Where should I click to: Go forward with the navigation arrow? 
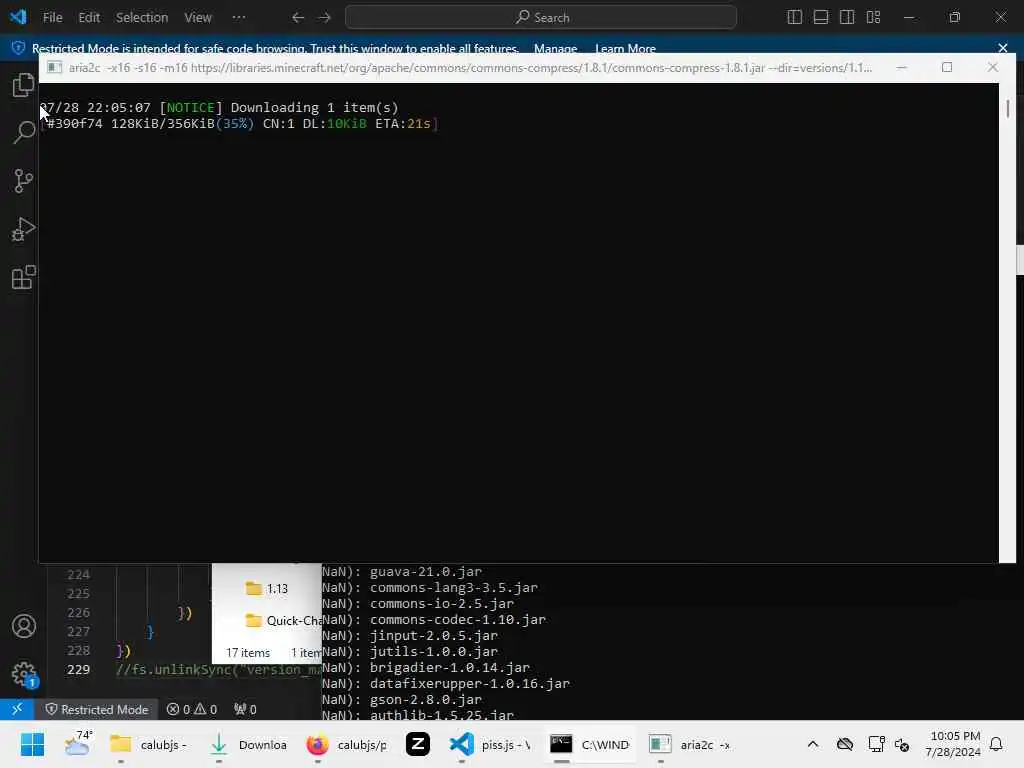(325, 18)
